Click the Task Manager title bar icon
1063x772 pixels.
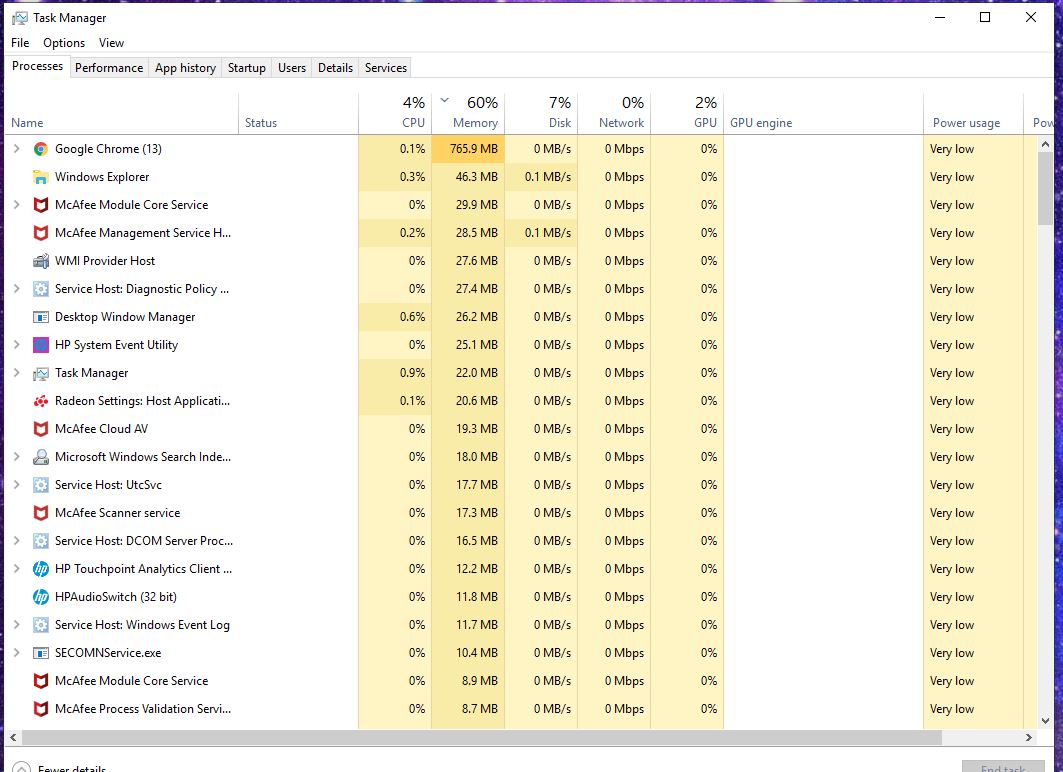click(20, 18)
